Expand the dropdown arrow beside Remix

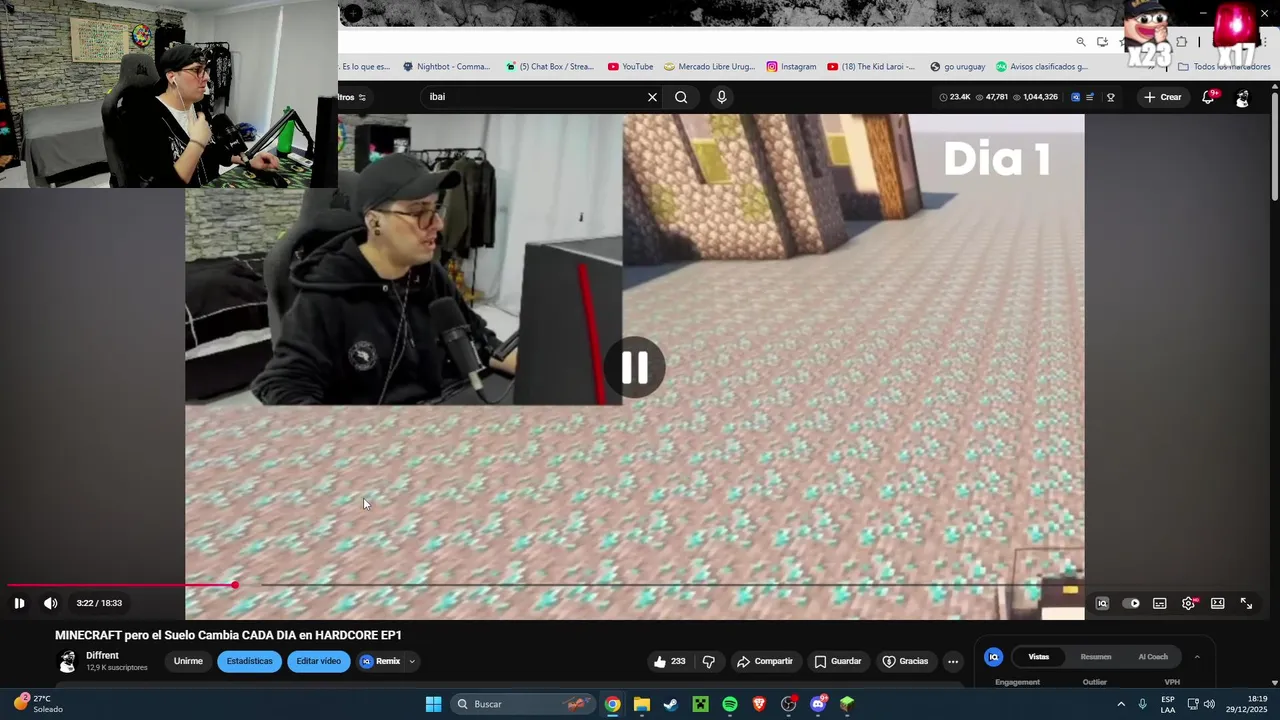pos(412,661)
